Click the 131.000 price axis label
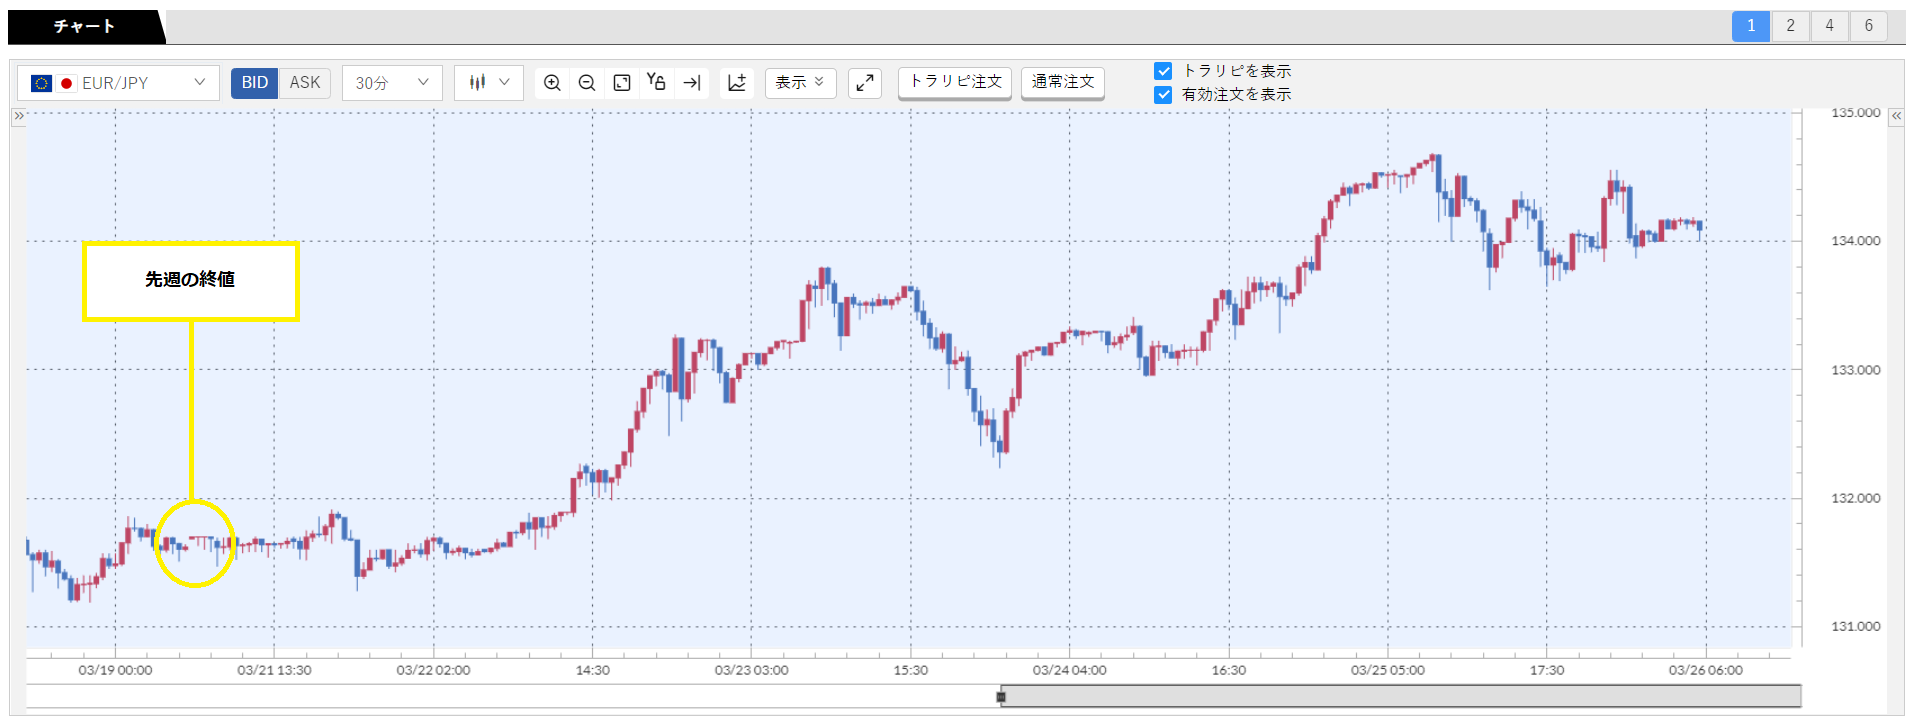Viewport: 1917px width, 723px height. [x=1855, y=627]
